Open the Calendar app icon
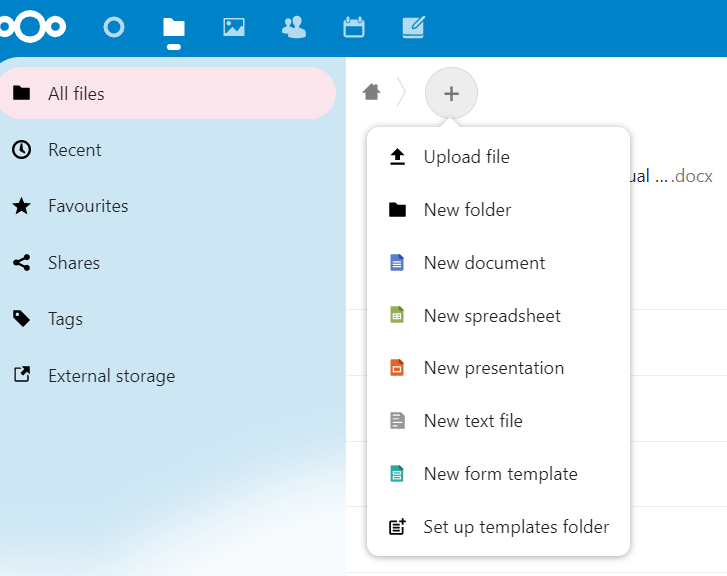 tap(354, 27)
